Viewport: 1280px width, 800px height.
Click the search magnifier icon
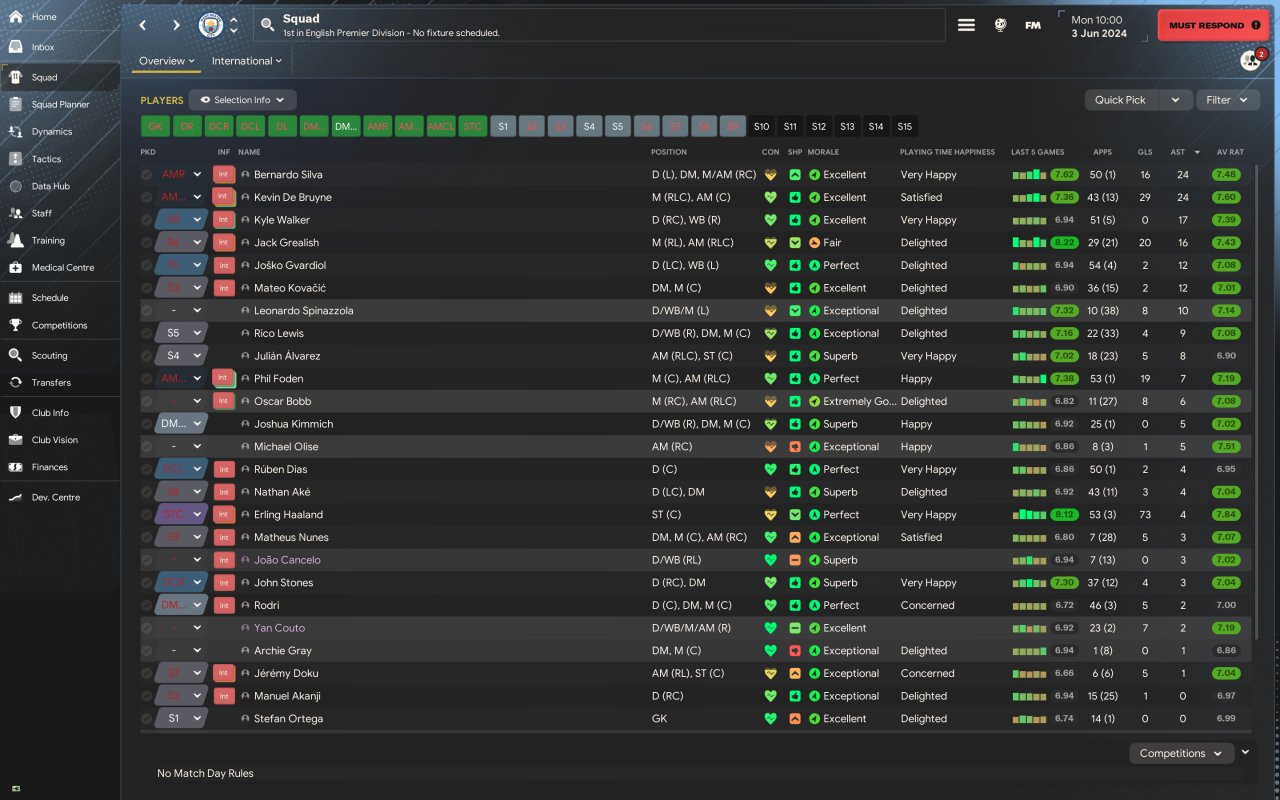266,25
